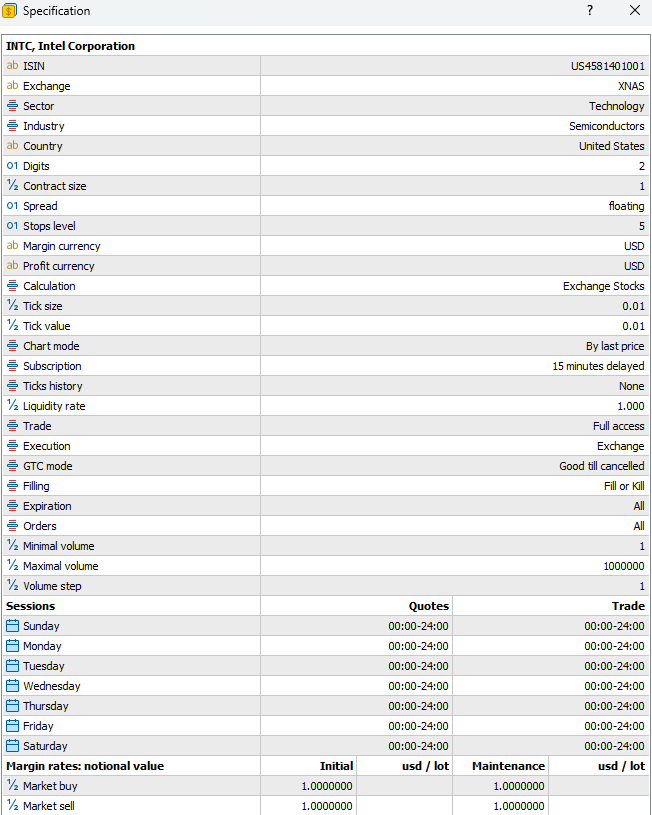Click the fraction icon beside Market sell
Image resolution: width=652 pixels, height=815 pixels.
click(12, 806)
